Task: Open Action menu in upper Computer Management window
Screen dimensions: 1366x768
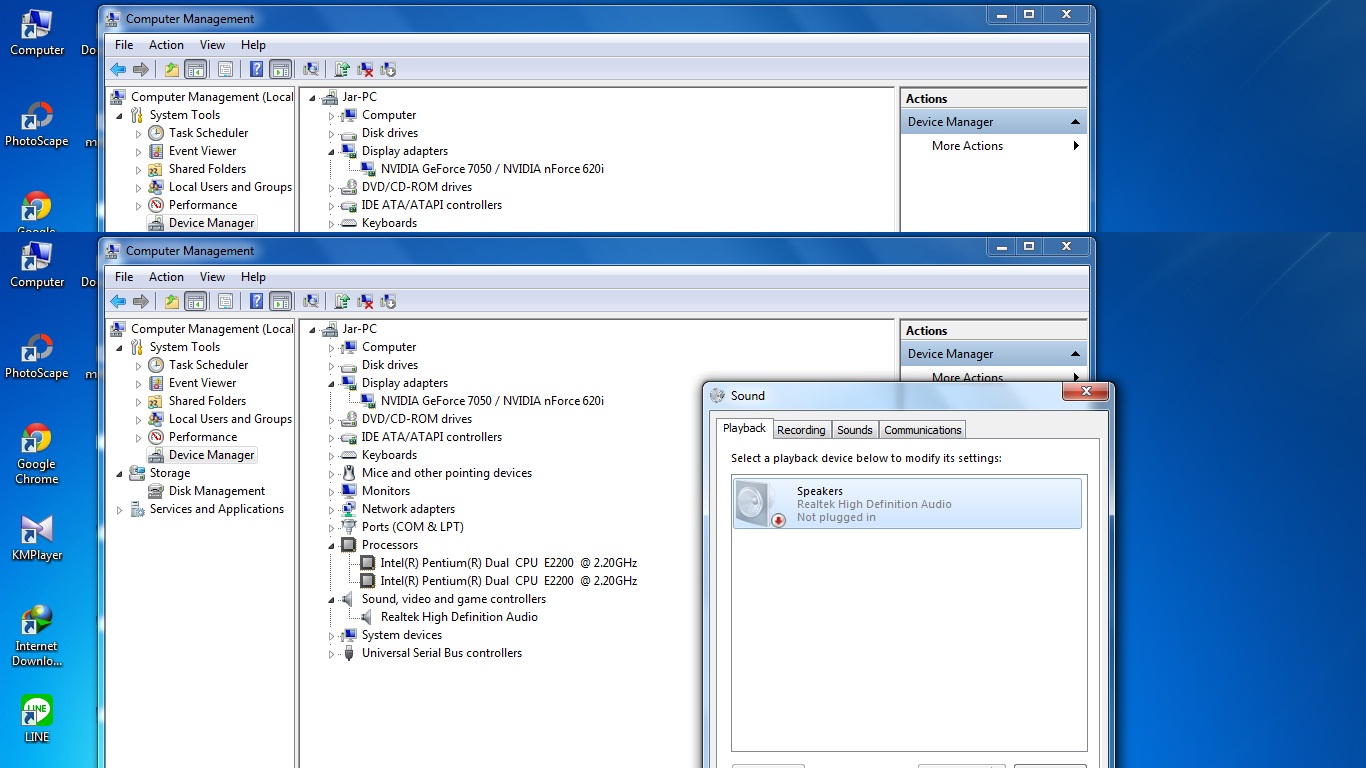Action: point(166,45)
